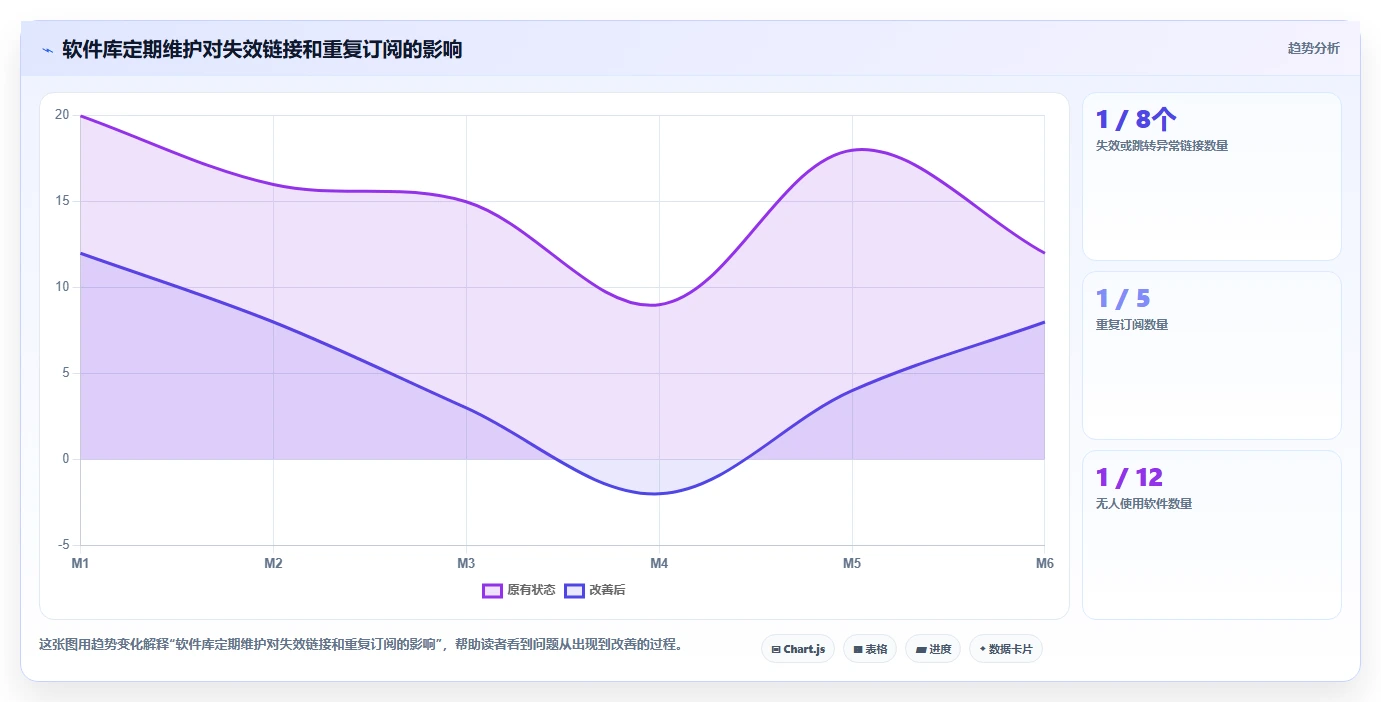Click the description sentence below the chart
This screenshot has width=1381, height=702.
click(363, 644)
